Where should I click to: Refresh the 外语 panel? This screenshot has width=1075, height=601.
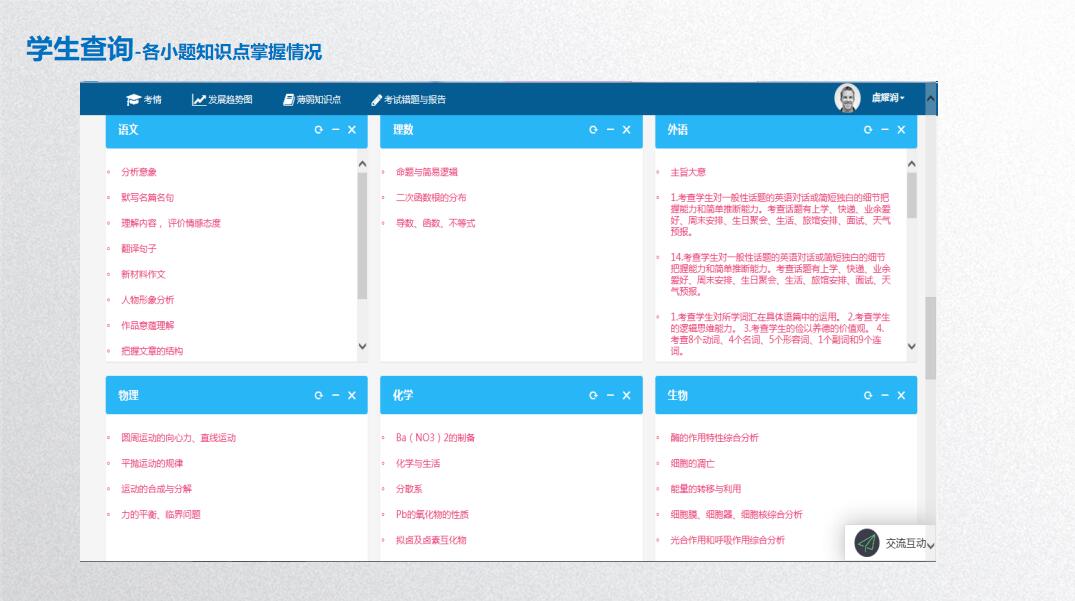[868, 130]
